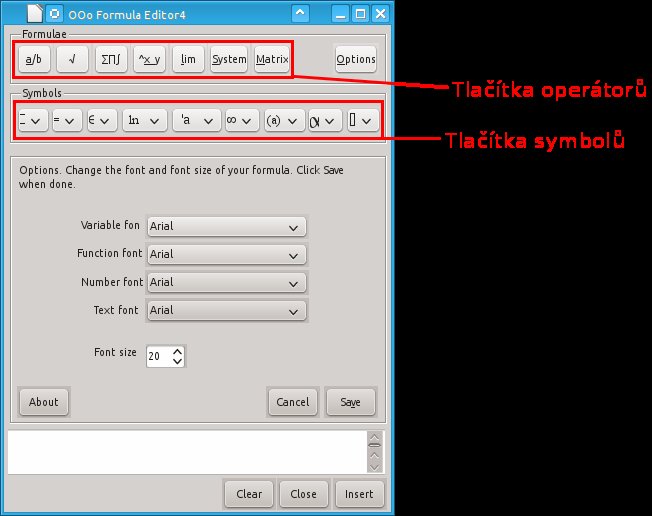Image resolution: width=652 pixels, height=516 pixels.
Task: Open the Function font combo box
Action: click(x=227, y=254)
